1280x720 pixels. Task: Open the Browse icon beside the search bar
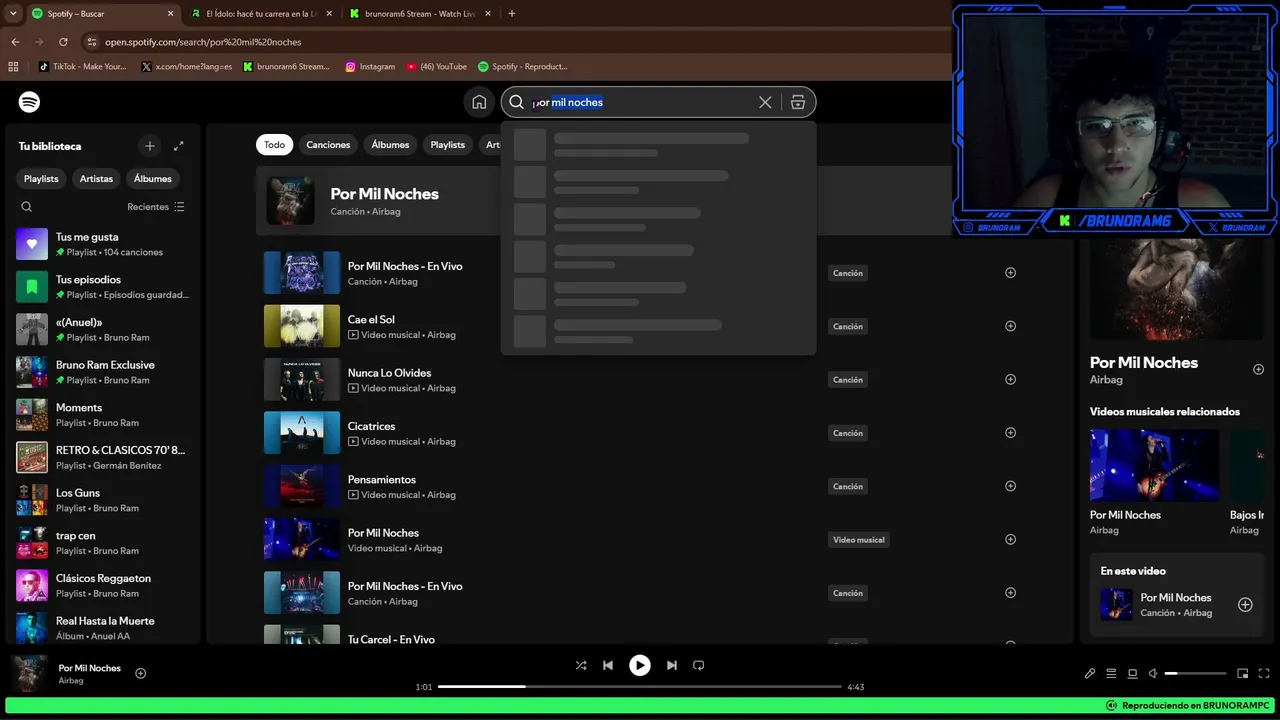tap(798, 102)
